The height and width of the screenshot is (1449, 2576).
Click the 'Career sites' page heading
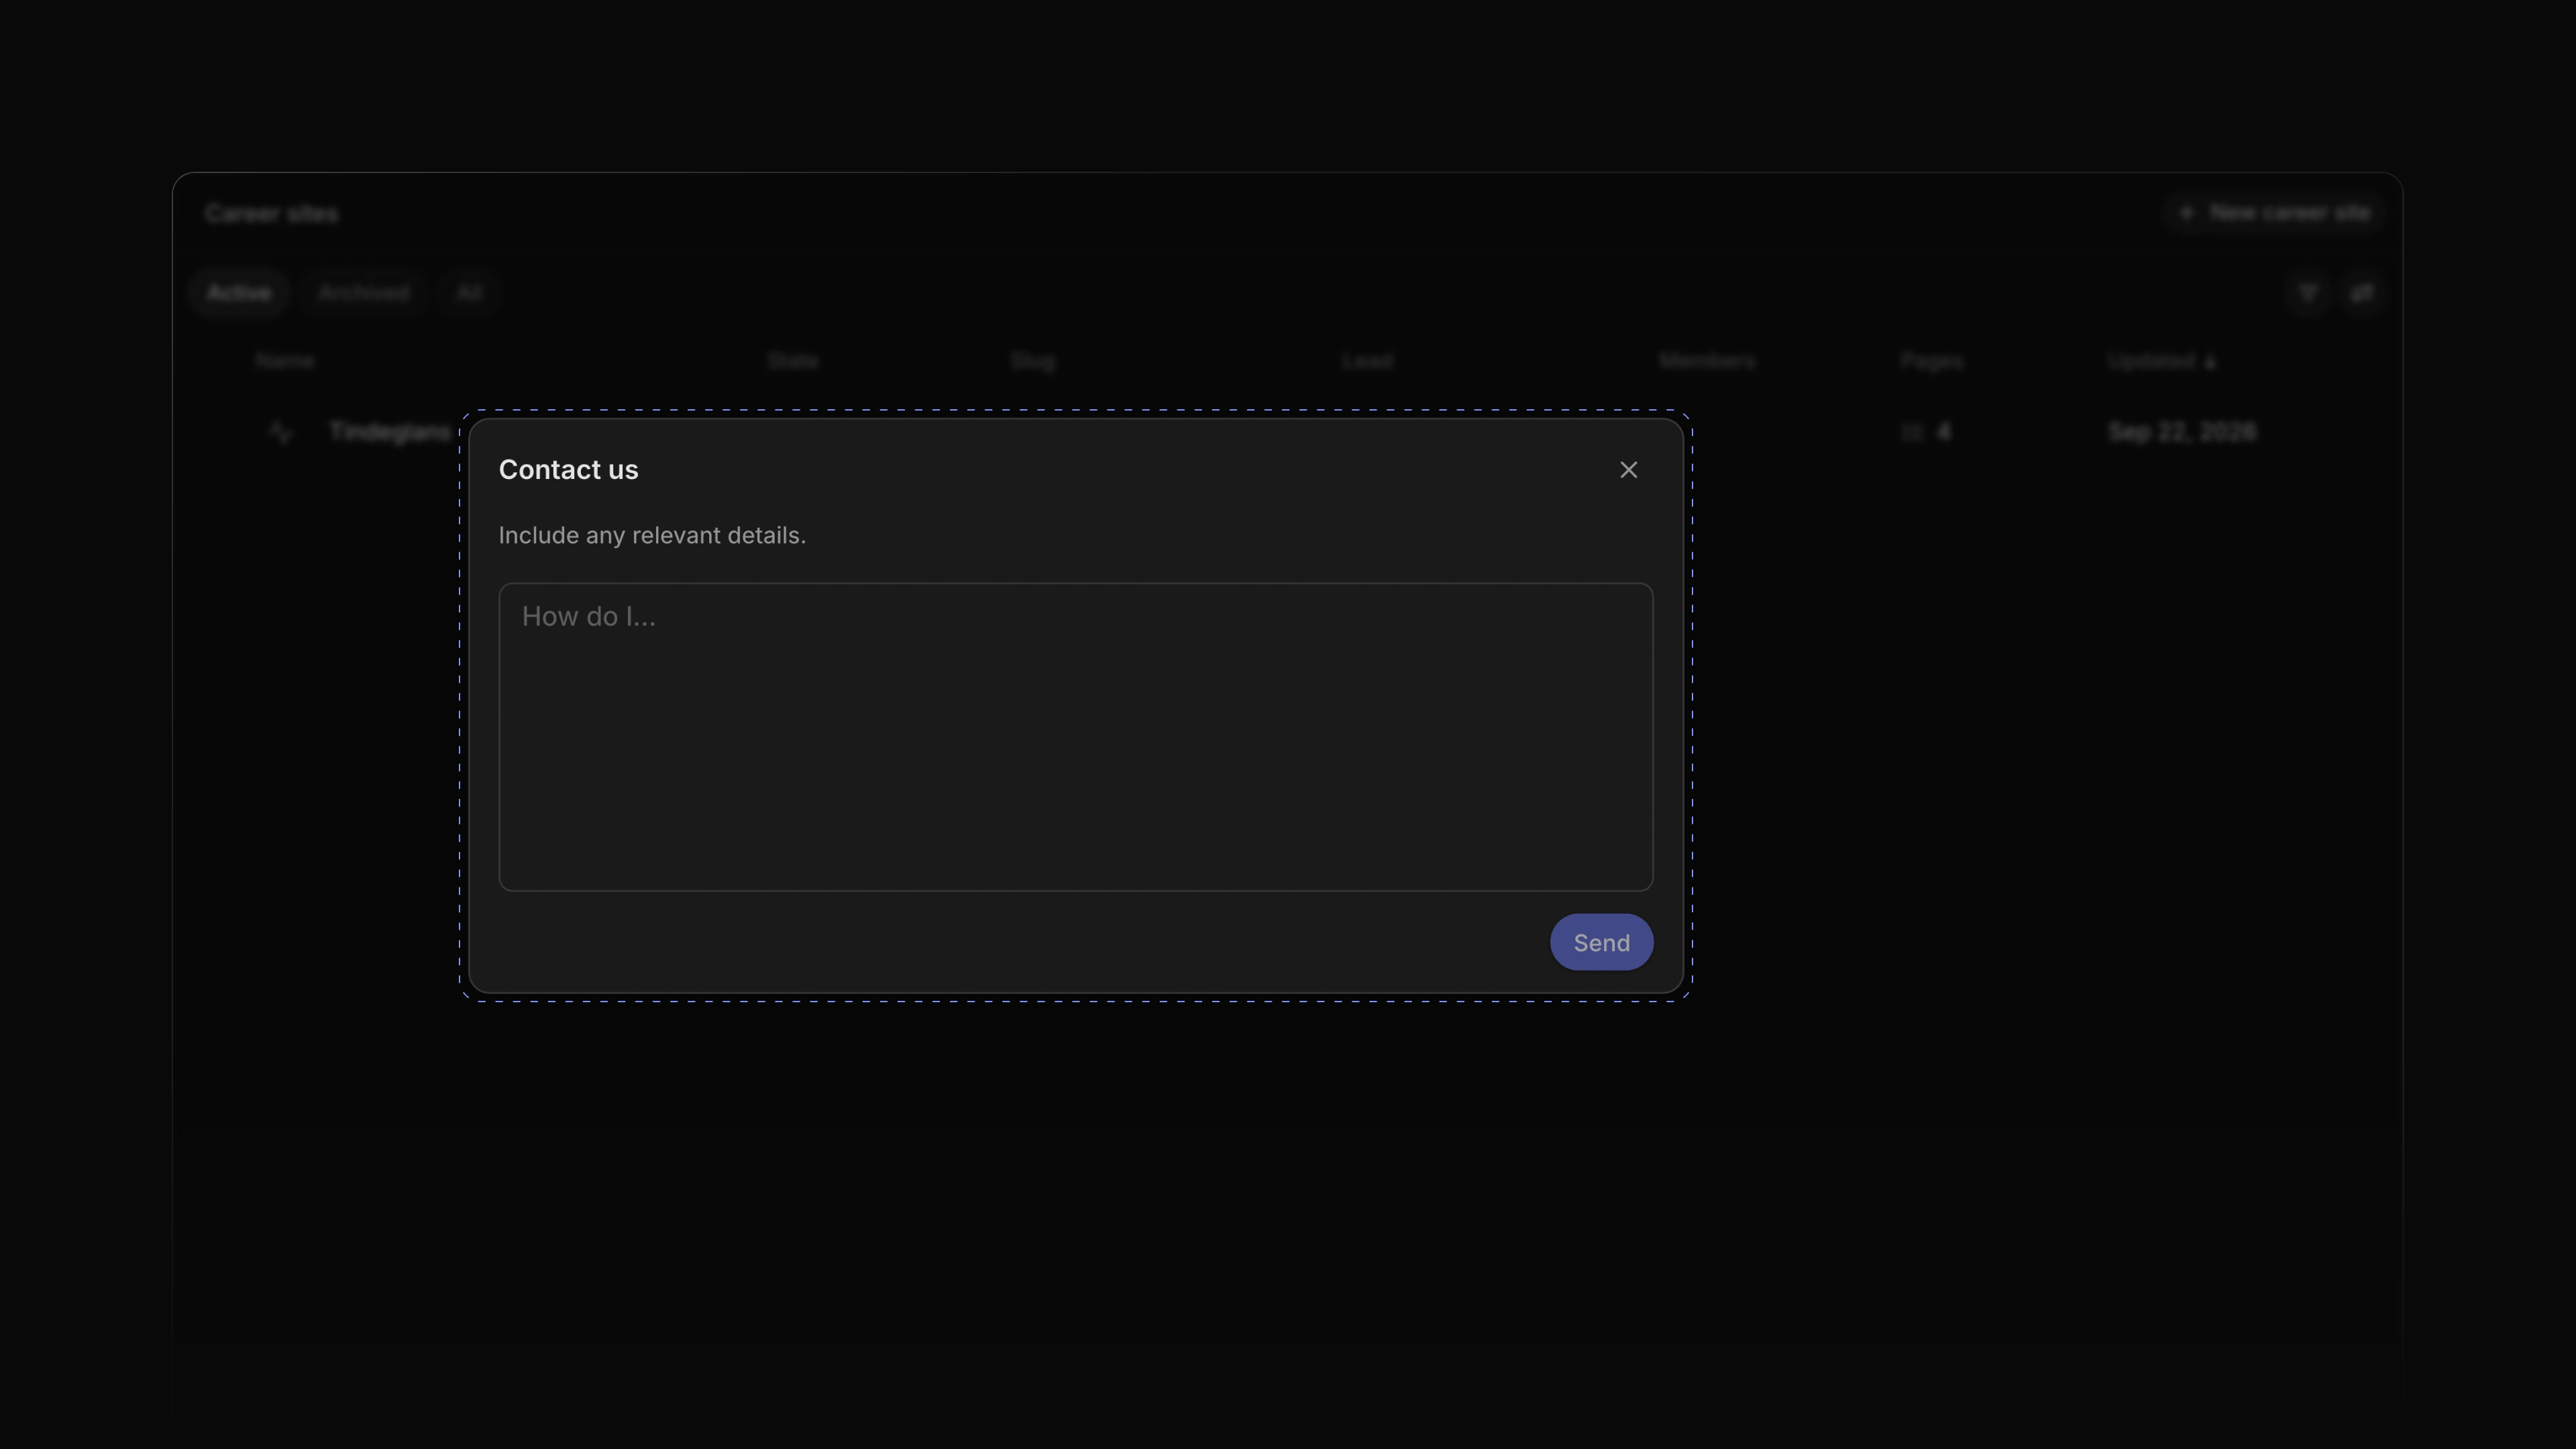(x=272, y=214)
